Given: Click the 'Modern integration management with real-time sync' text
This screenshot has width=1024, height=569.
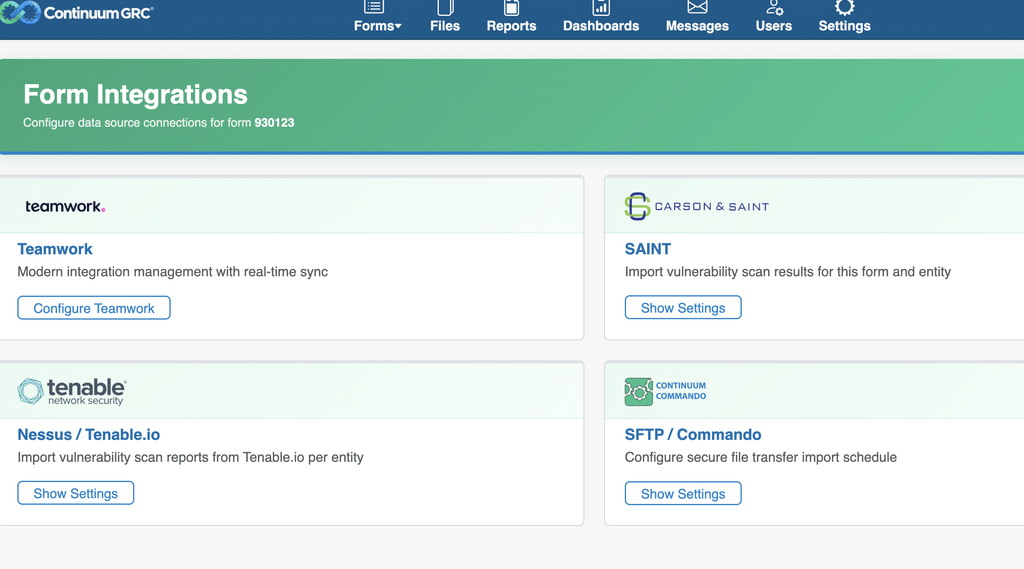Looking at the screenshot, I should (172, 272).
